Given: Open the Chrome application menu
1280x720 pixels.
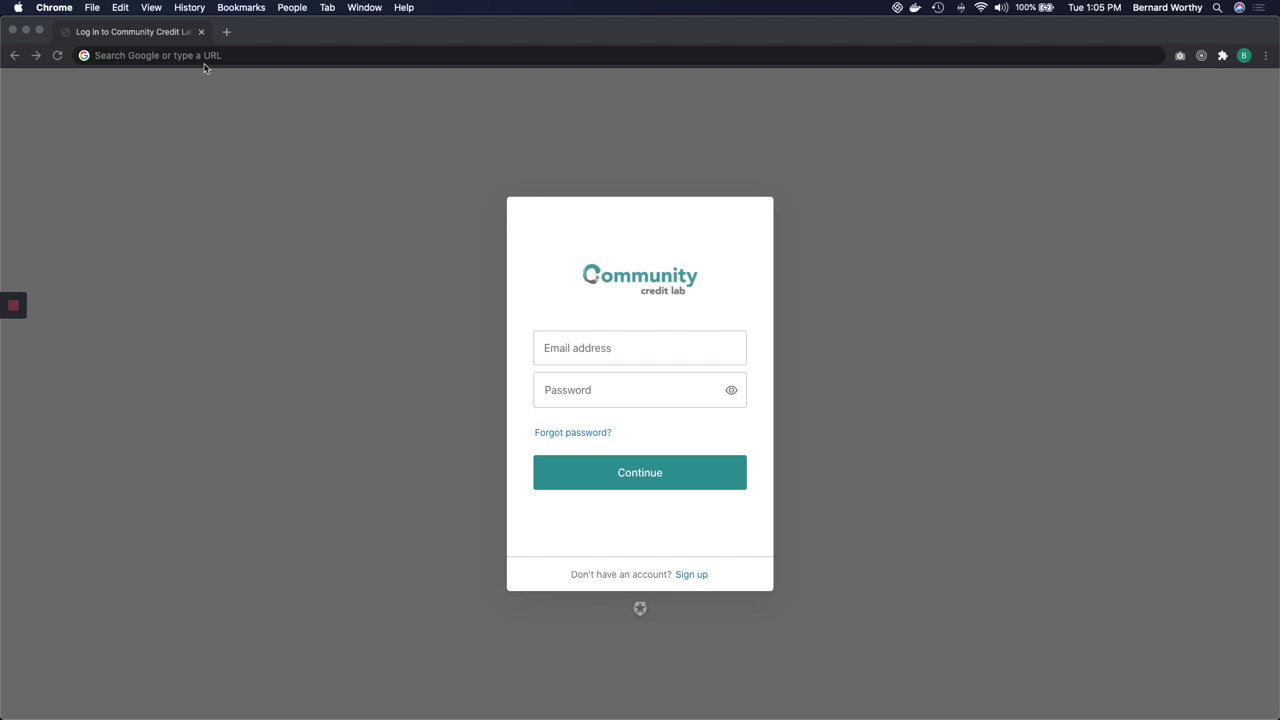Looking at the screenshot, I should tap(54, 8).
